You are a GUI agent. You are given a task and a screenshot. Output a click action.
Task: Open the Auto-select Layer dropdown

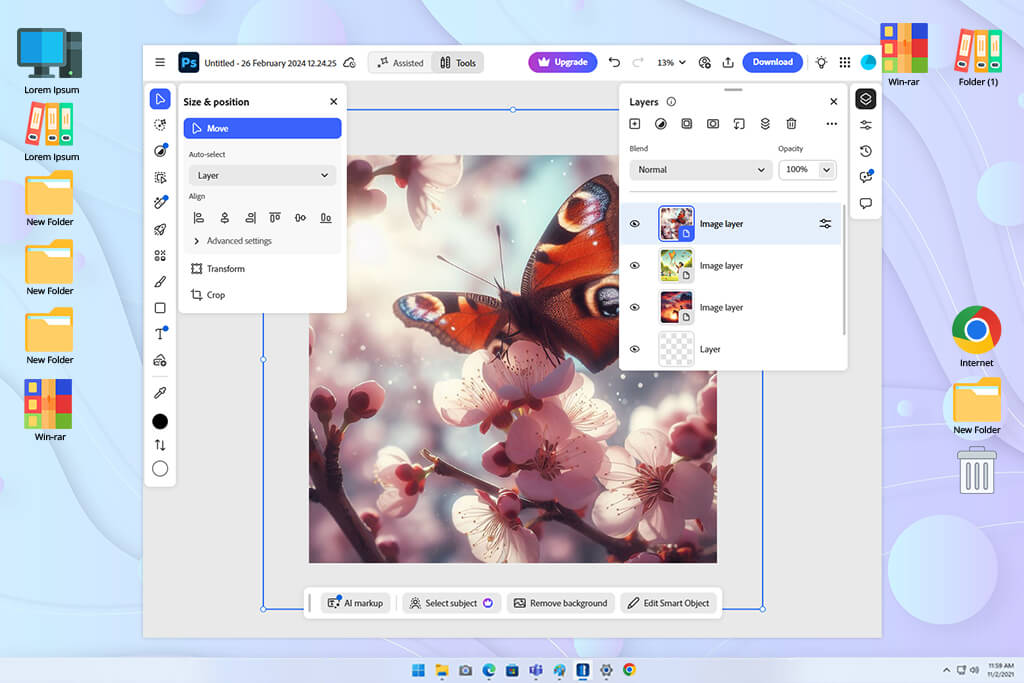pyautogui.click(x=263, y=176)
